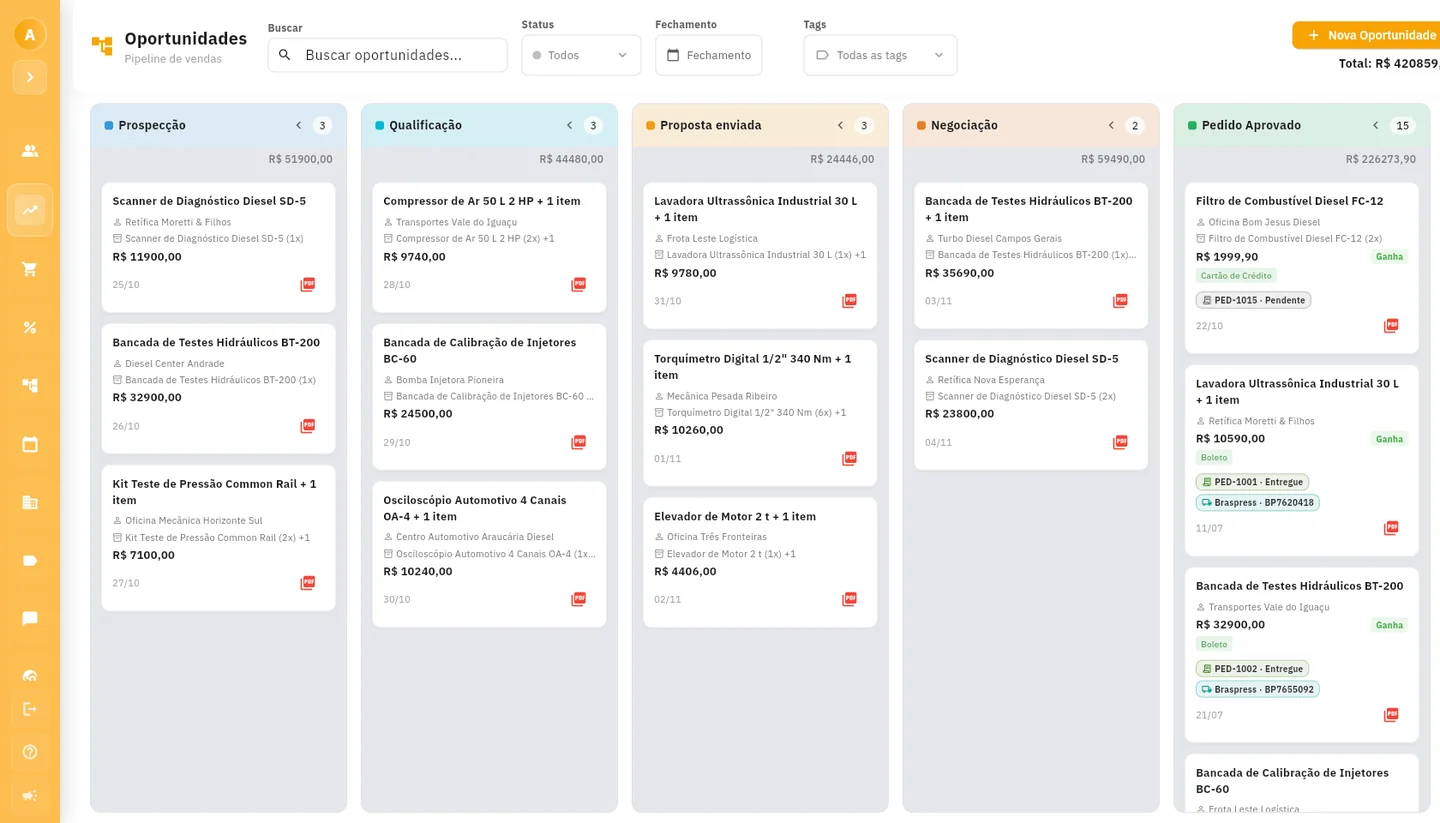Click the PED-1001 · Entregue order chip
This screenshot has height=823, width=1440.
click(1252, 482)
